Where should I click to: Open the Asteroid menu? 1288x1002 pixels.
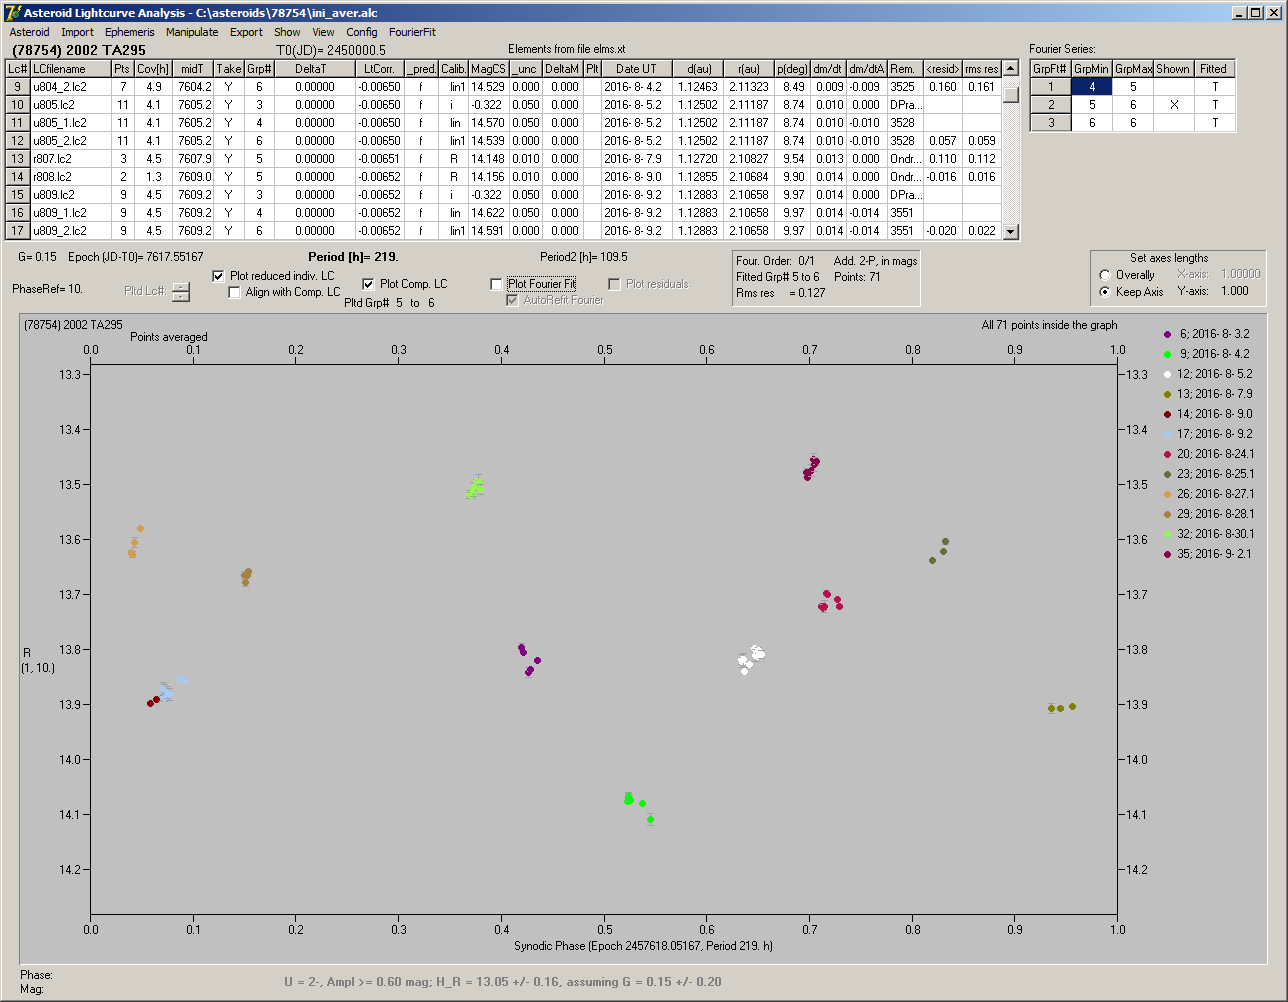[29, 32]
